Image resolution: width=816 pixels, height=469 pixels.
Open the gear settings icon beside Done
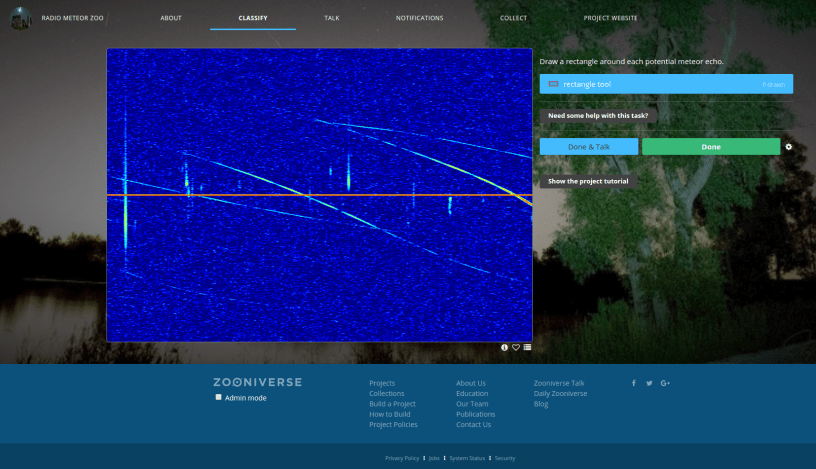coord(788,147)
